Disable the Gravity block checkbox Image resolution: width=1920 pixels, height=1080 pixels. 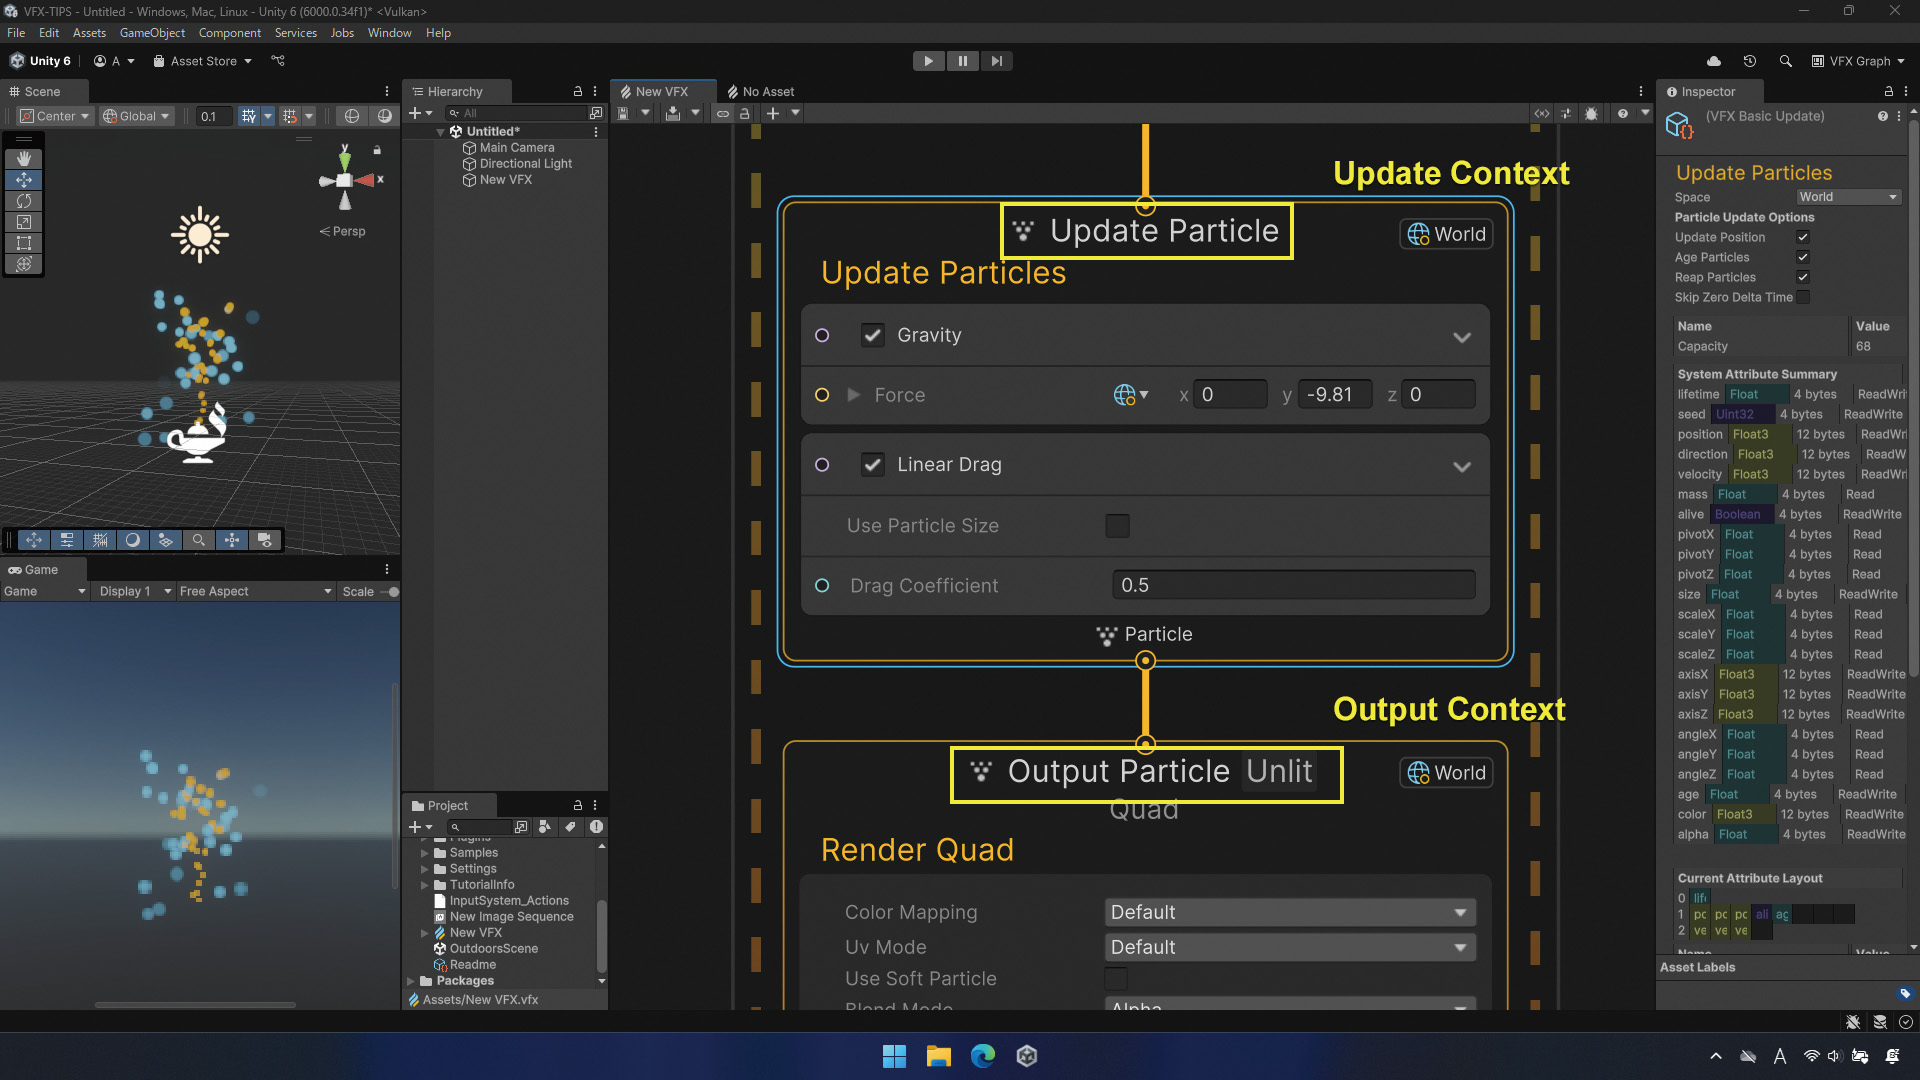872,336
